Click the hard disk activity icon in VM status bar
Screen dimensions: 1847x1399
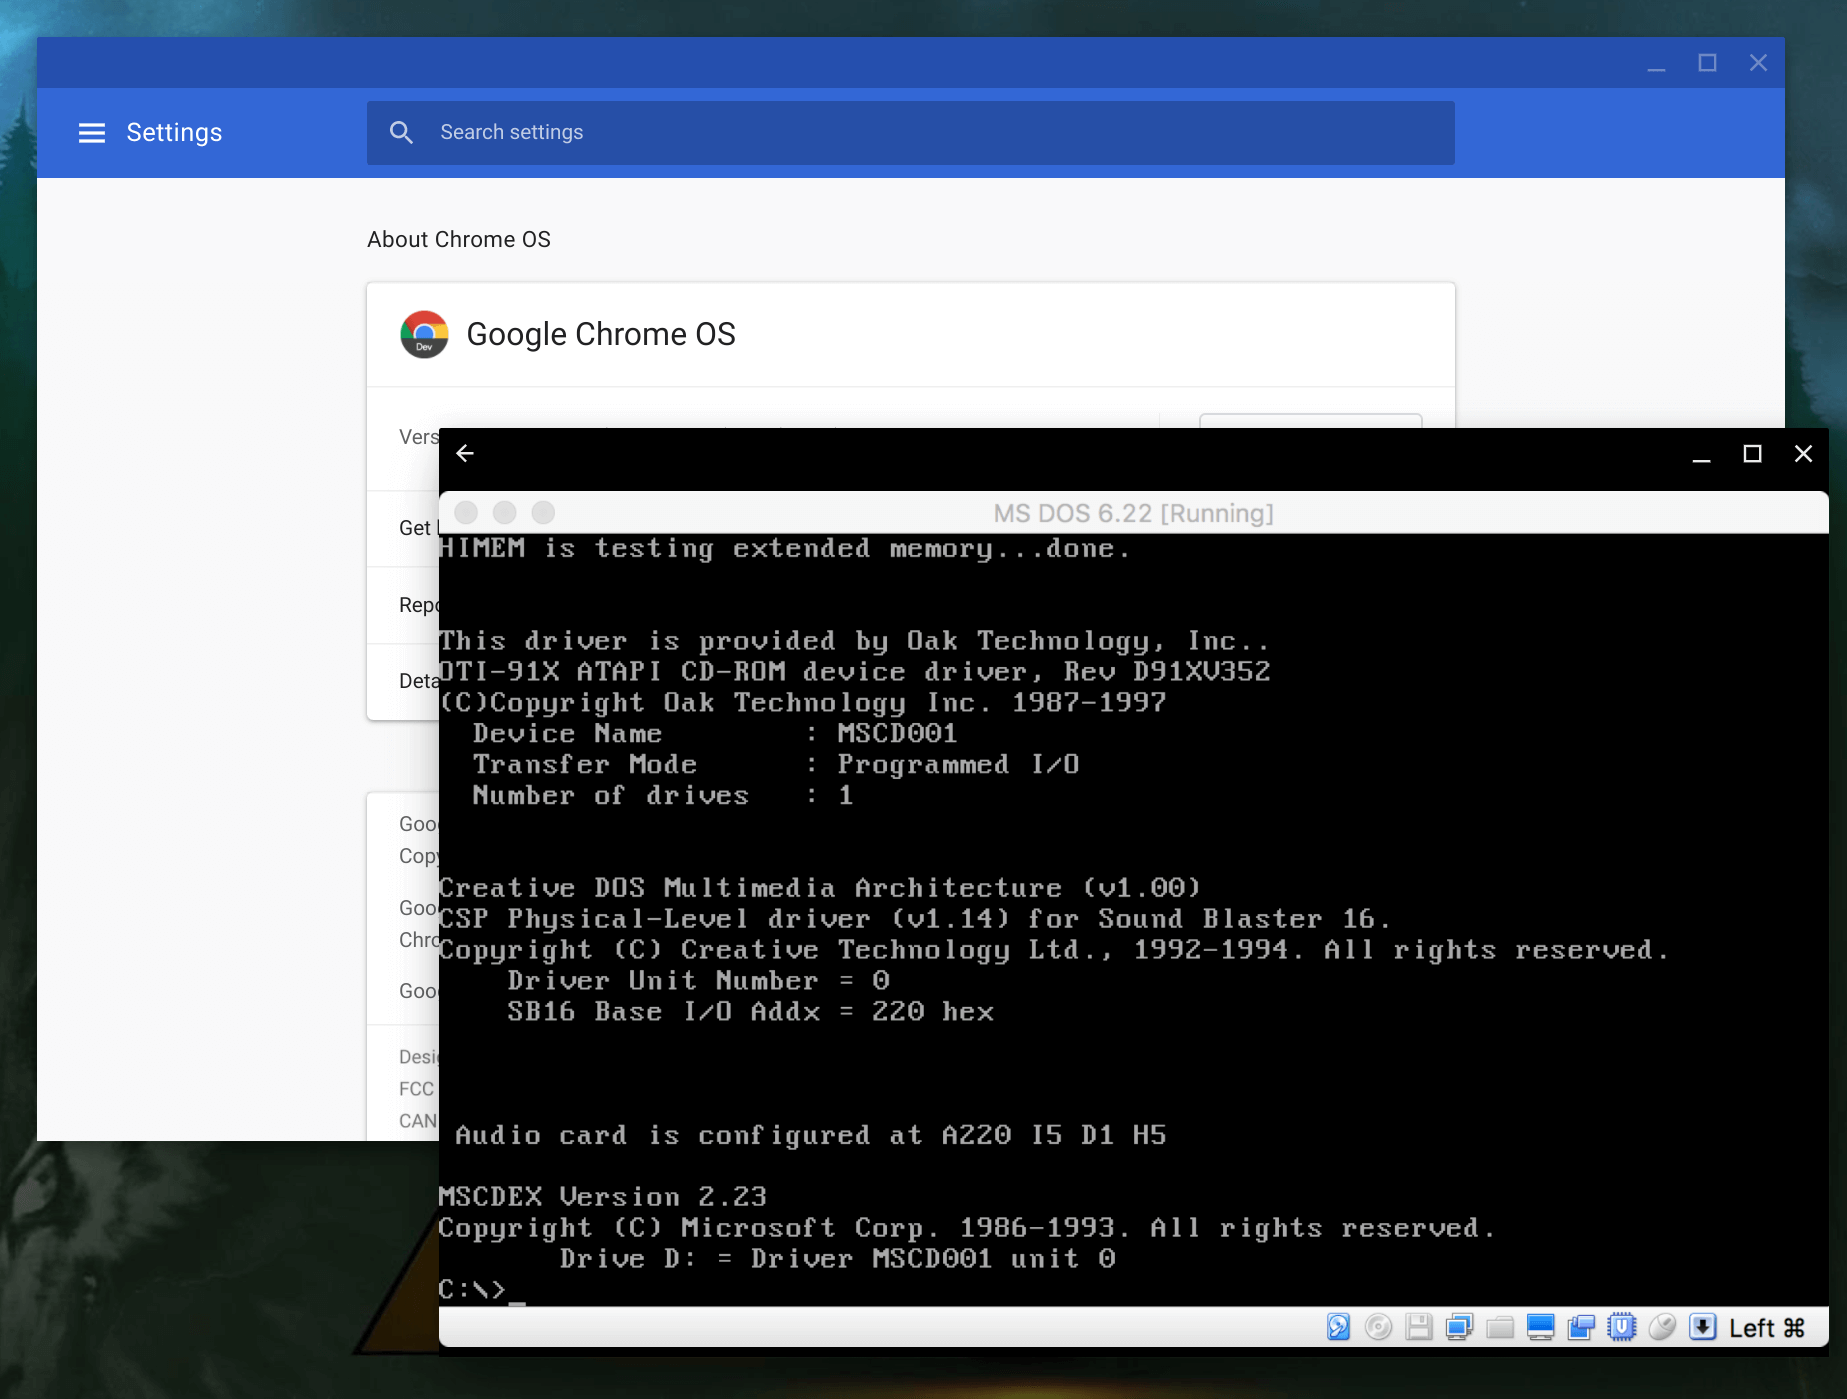(1337, 1327)
